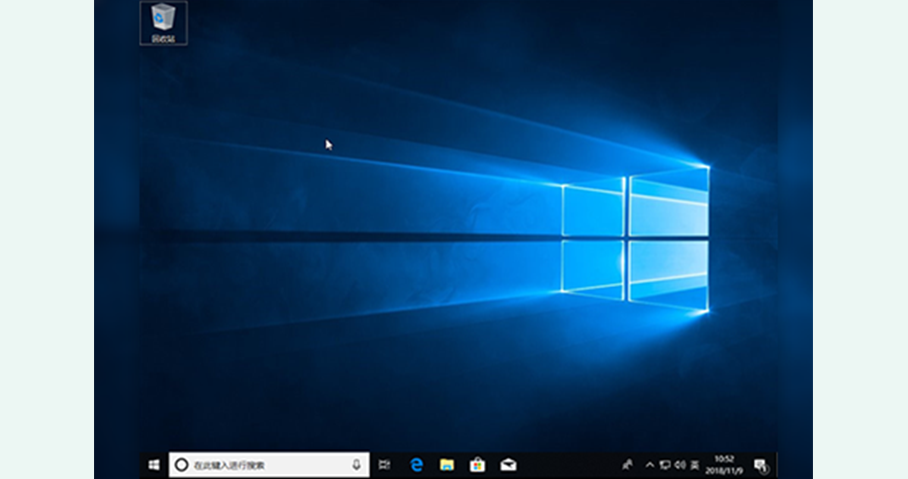Open File Explorer from the taskbar

447,465
